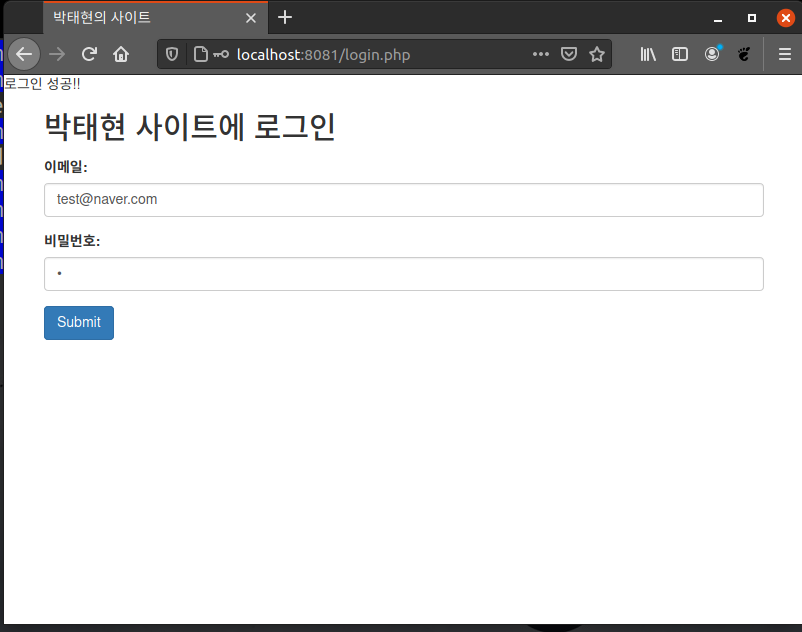
Task: Open tracking protection shield info
Action: pos(172,54)
